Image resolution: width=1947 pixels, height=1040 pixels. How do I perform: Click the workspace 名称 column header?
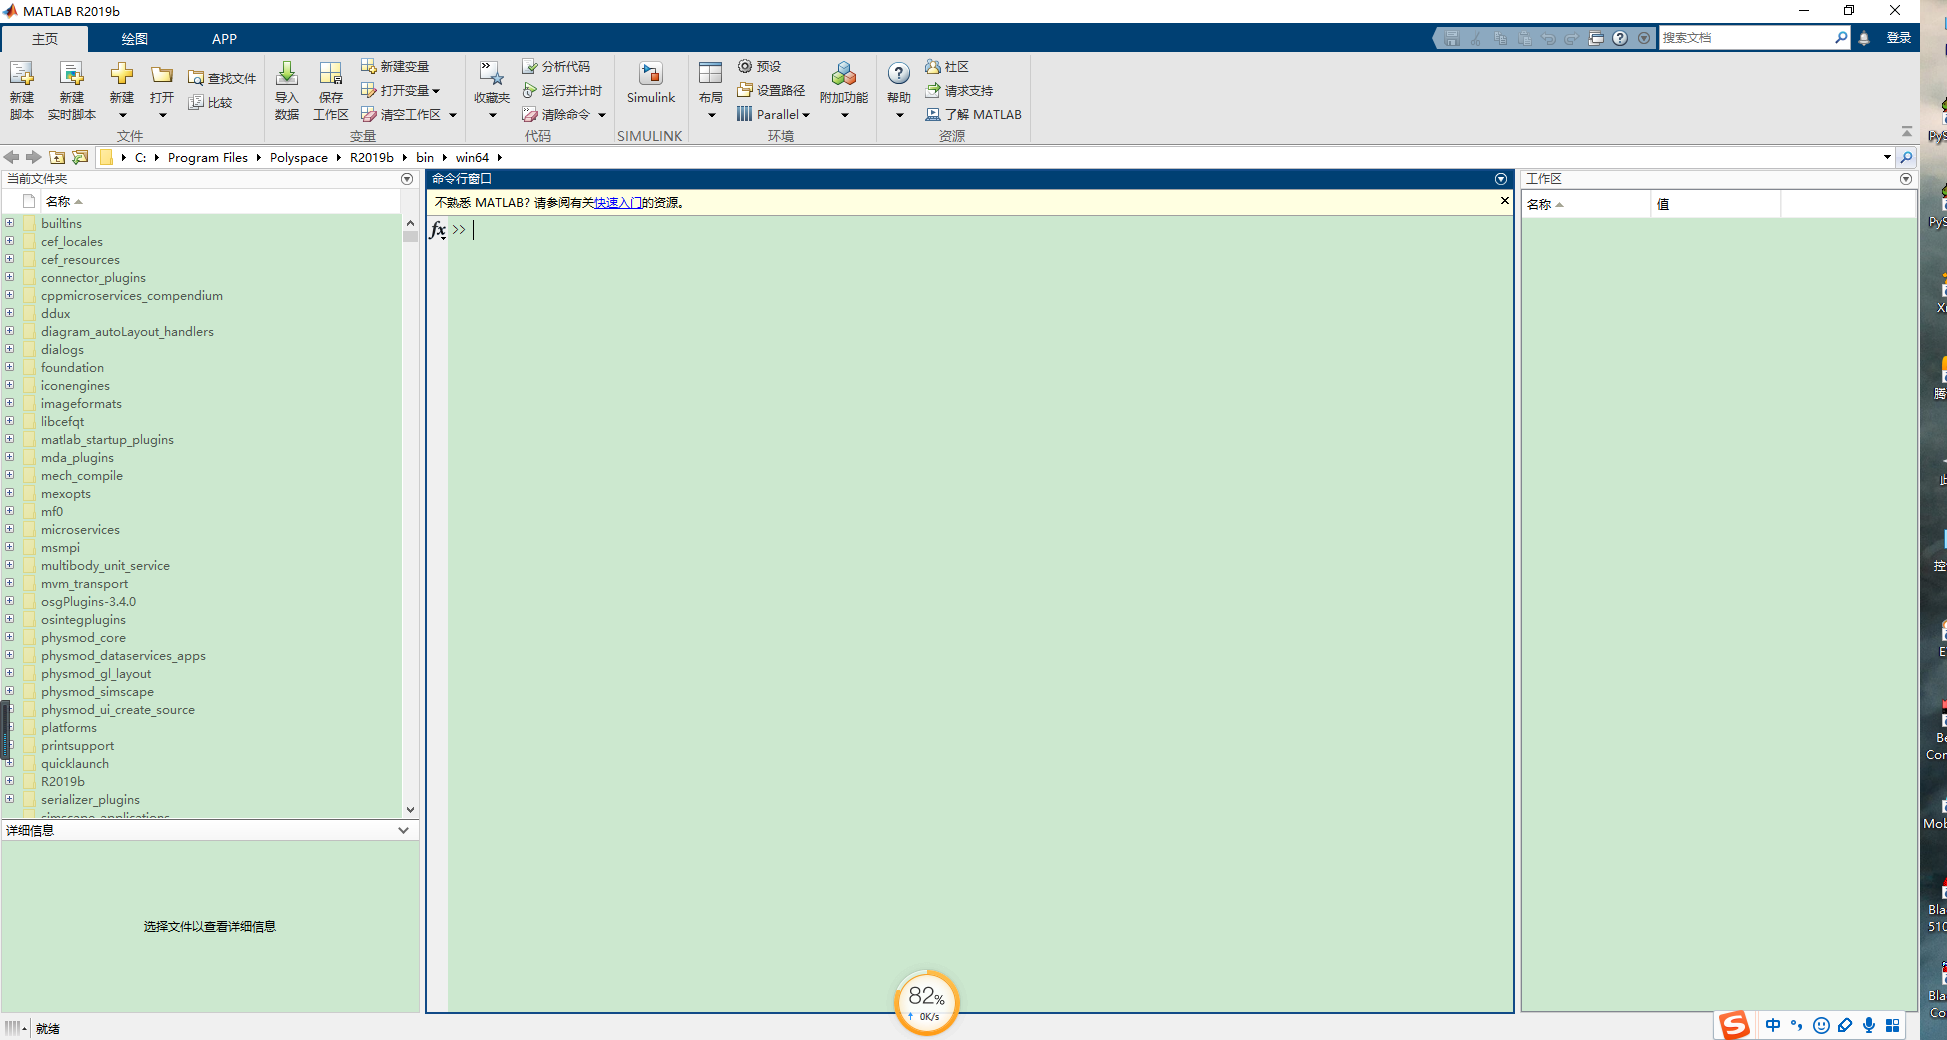[x=1586, y=204]
